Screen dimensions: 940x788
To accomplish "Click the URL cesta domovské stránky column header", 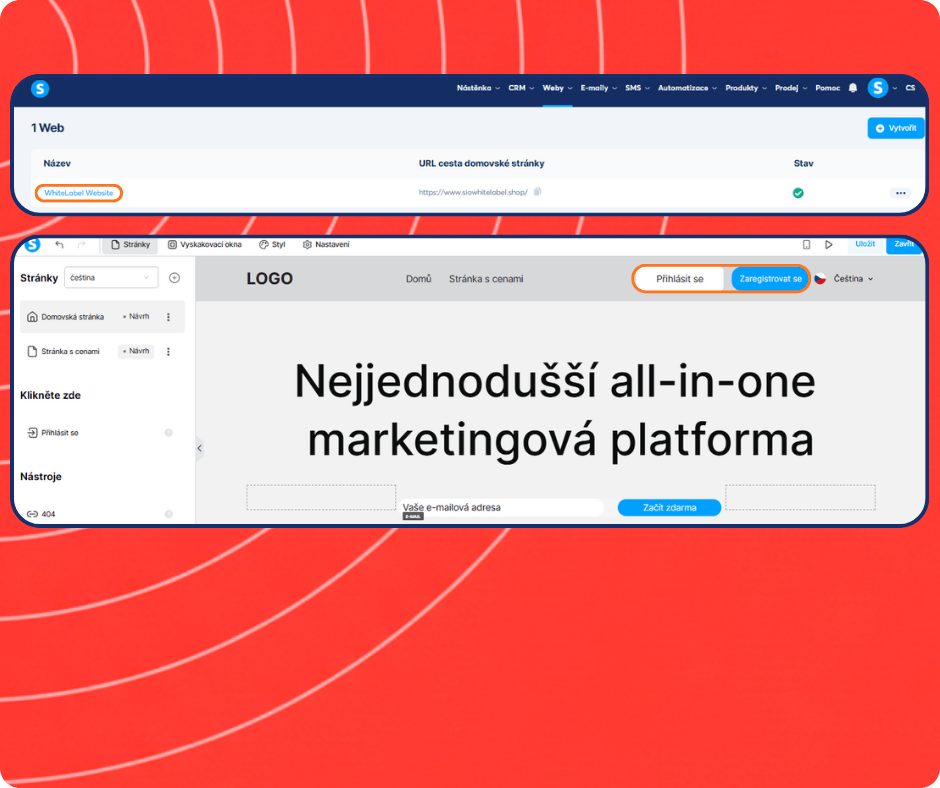I will [x=481, y=163].
